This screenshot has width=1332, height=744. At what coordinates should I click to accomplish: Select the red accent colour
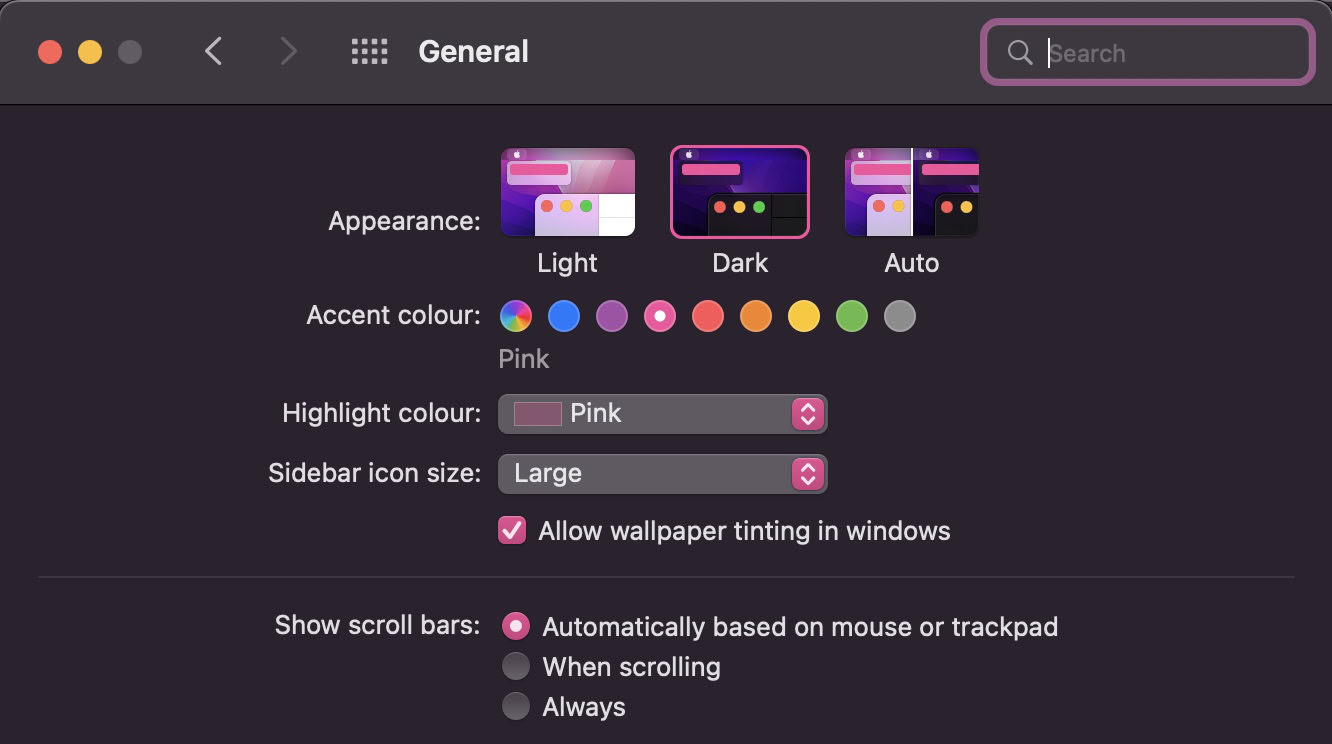point(708,317)
